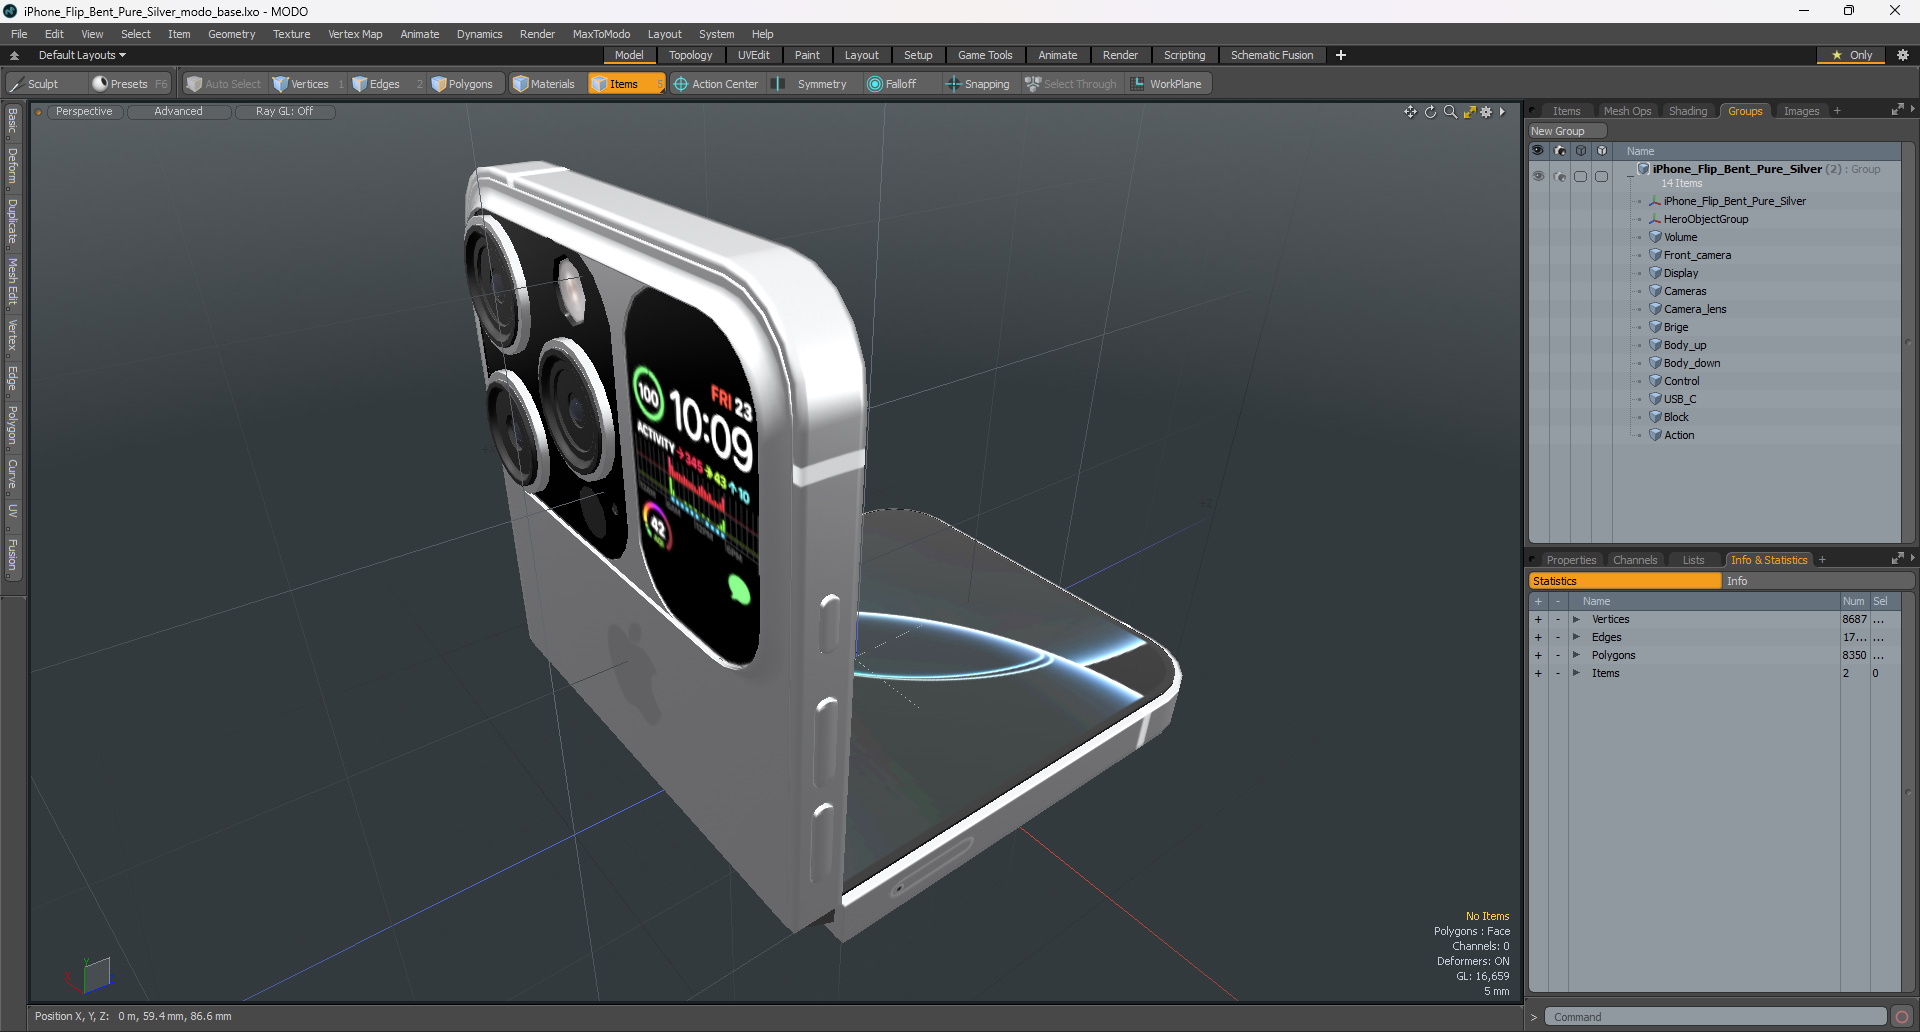Image resolution: width=1920 pixels, height=1032 pixels.
Task: Toggle Snapping on
Action: 978,84
